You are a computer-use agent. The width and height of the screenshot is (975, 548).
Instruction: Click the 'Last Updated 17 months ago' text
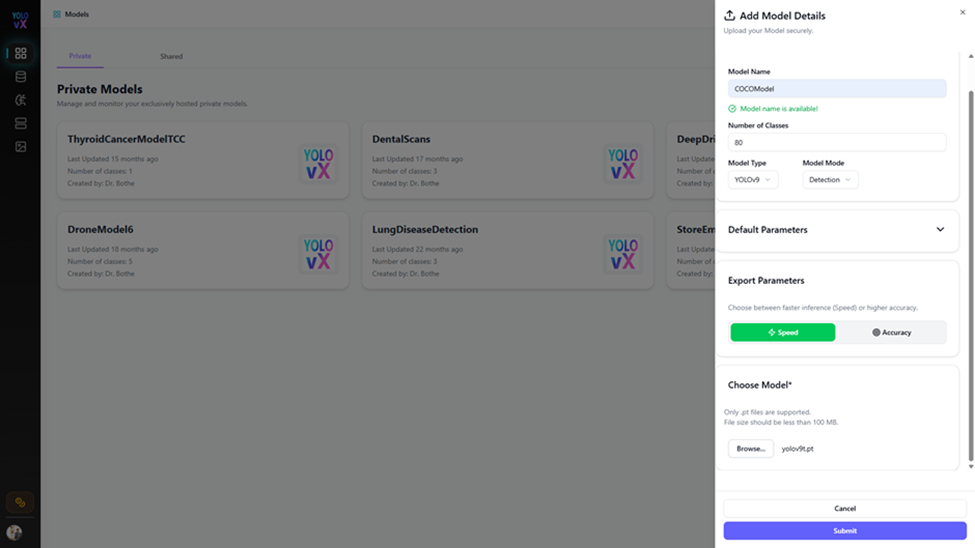(417, 159)
